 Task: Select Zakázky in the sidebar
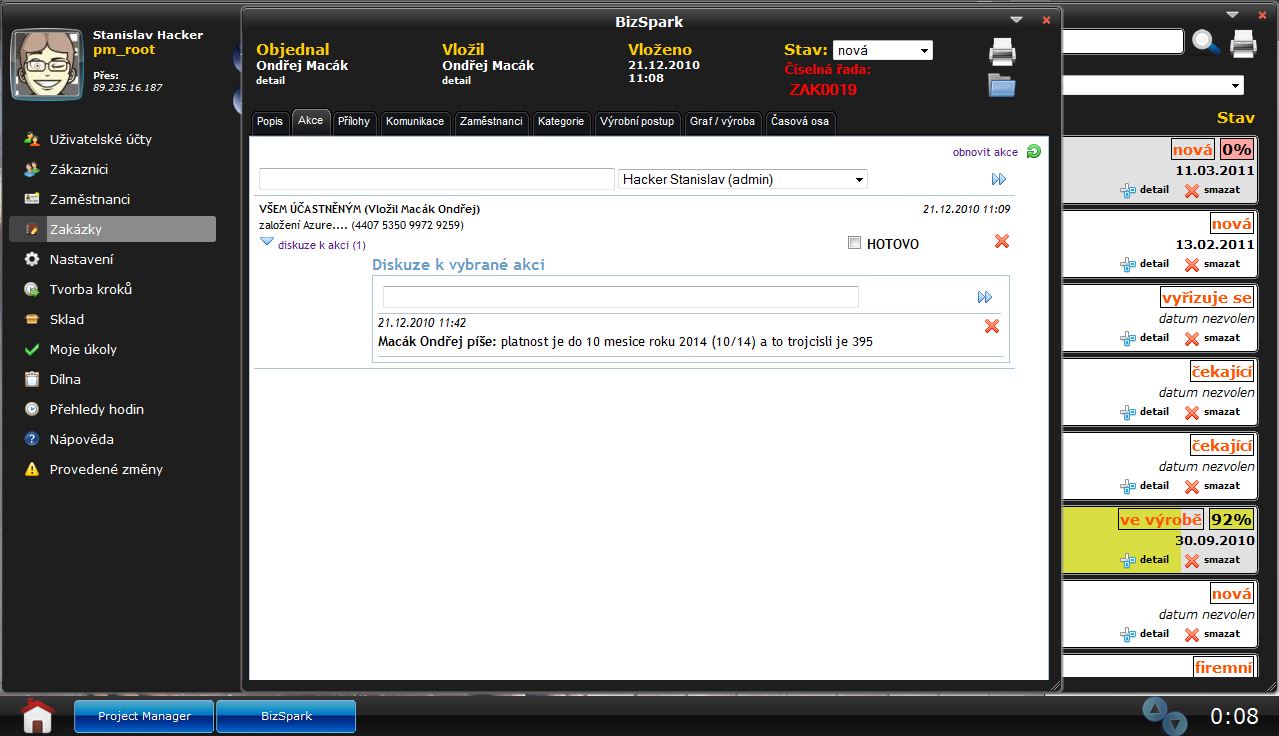[x=112, y=229]
